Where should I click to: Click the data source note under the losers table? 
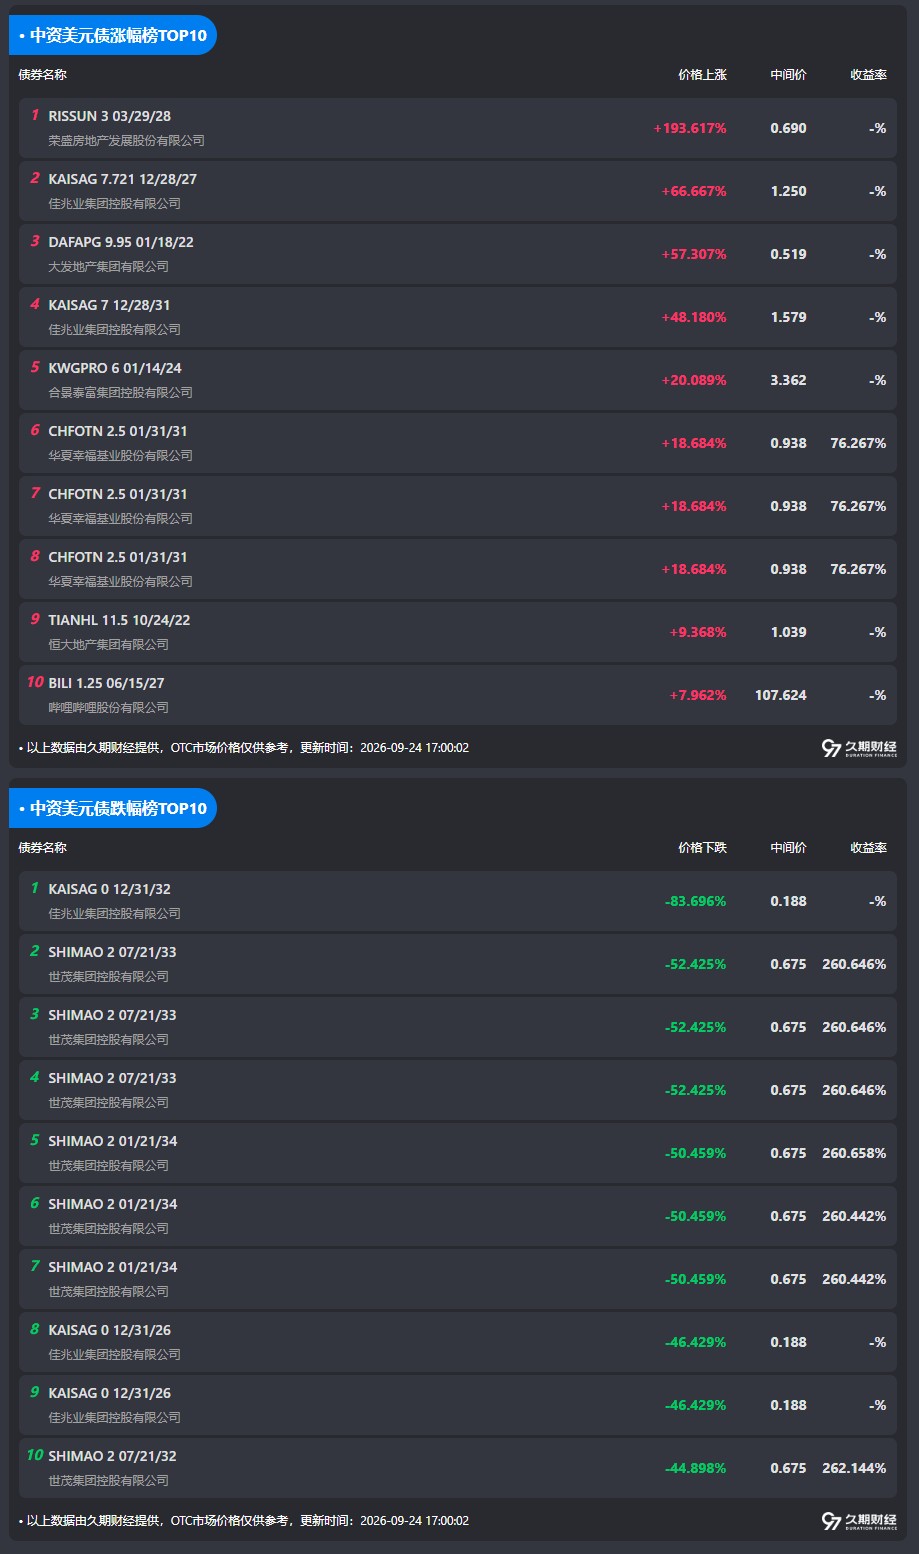coord(244,1521)
